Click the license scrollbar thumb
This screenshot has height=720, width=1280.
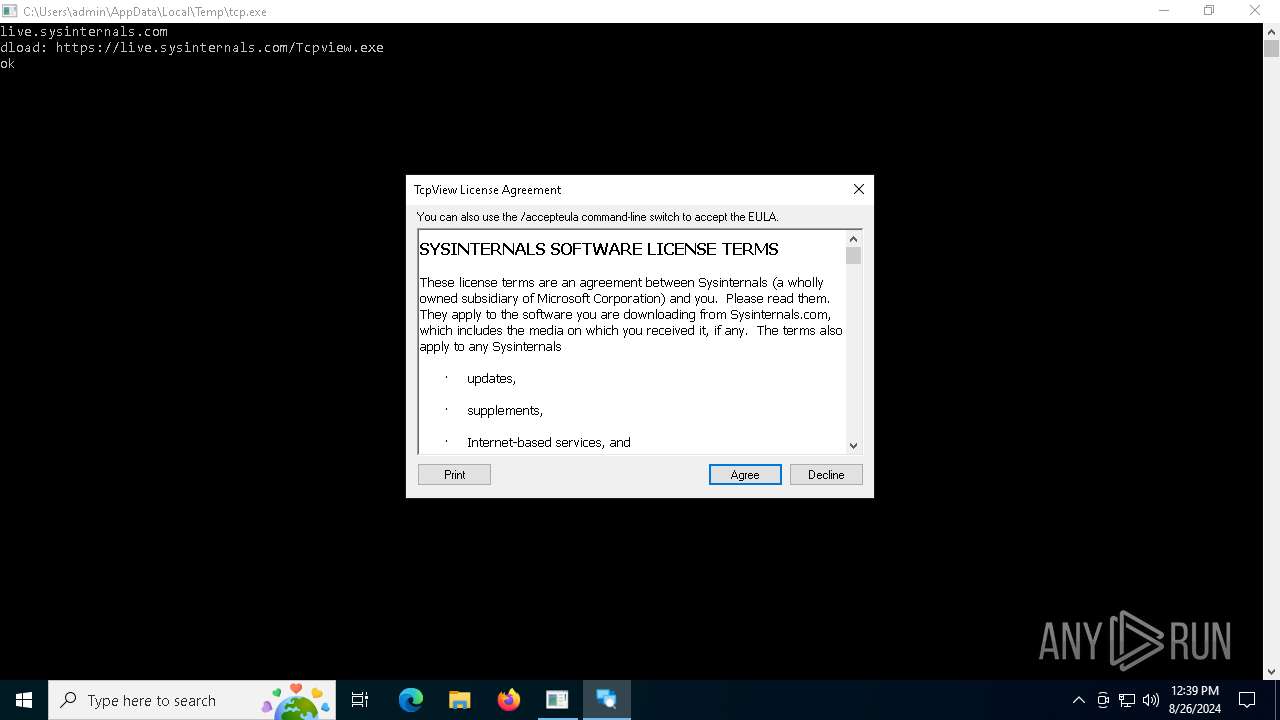[853, 256]
